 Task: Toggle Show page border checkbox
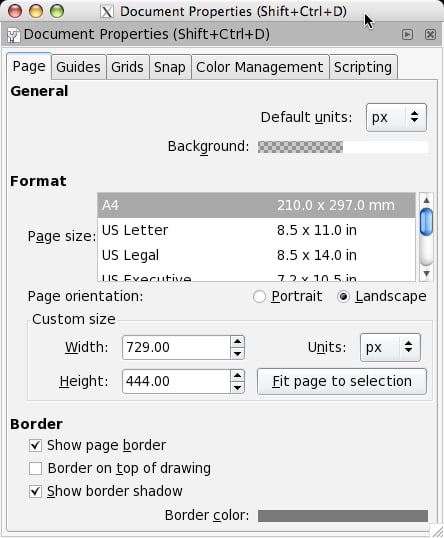click(x=35, y=445)
